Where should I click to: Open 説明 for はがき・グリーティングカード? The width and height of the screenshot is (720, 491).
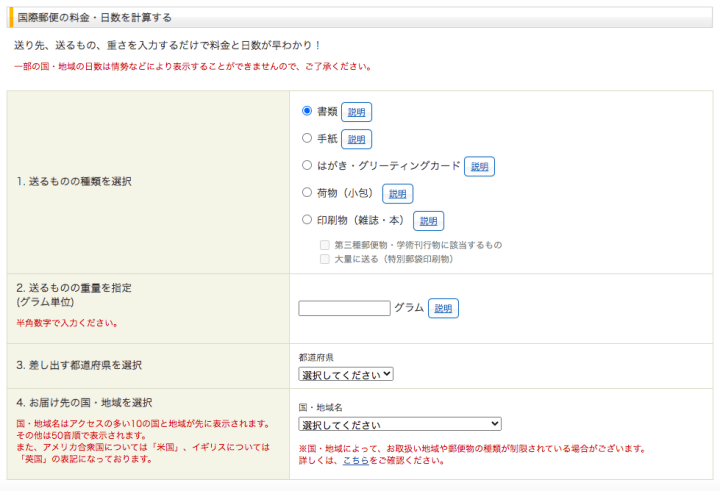pyautogui.click(x=480, y=166)
